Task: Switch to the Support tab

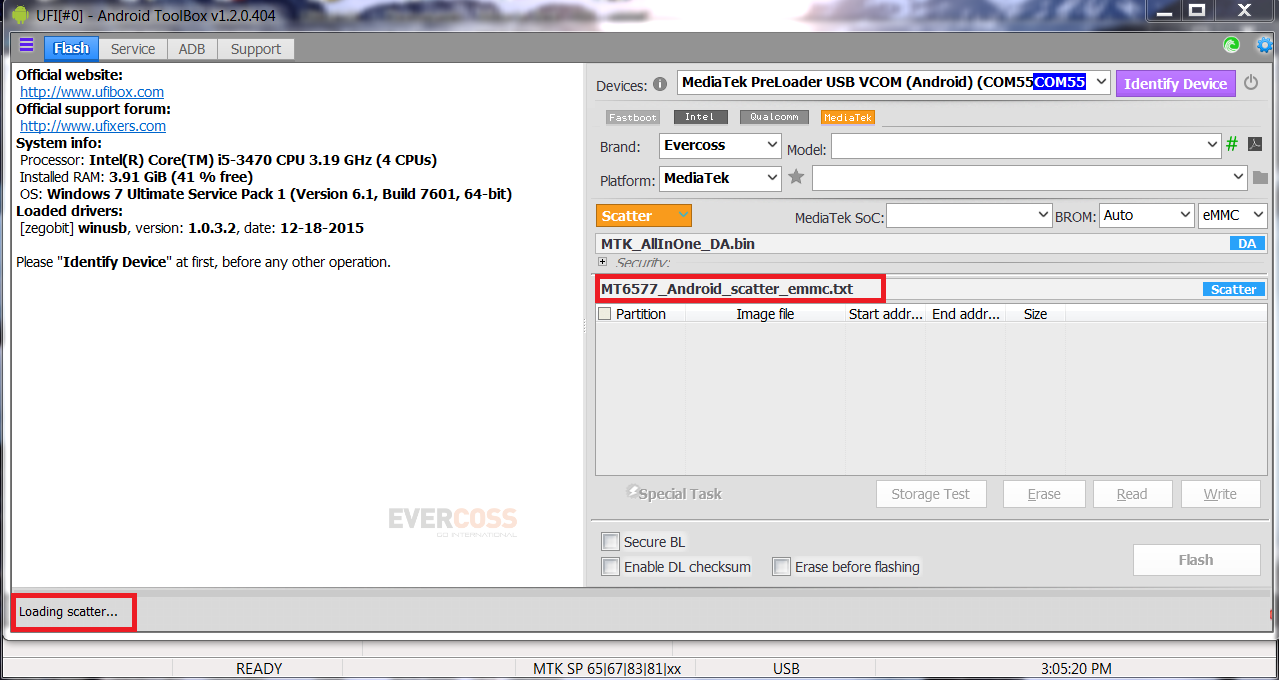Action: point(256,49)
